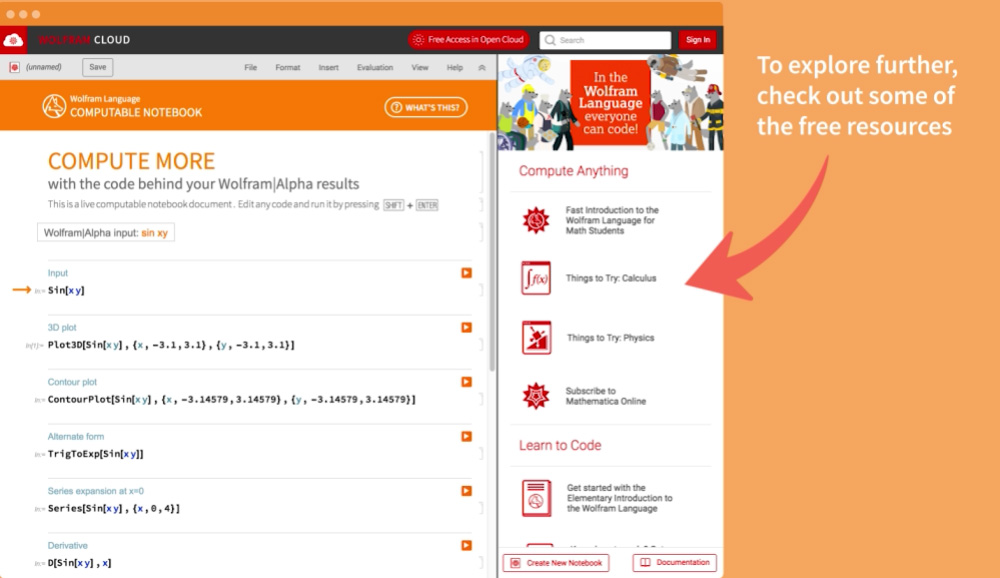1000x578 pixels.
Task: Click the Wolfram Language Computable Notebook logo
Action: [x=54, y=106]
